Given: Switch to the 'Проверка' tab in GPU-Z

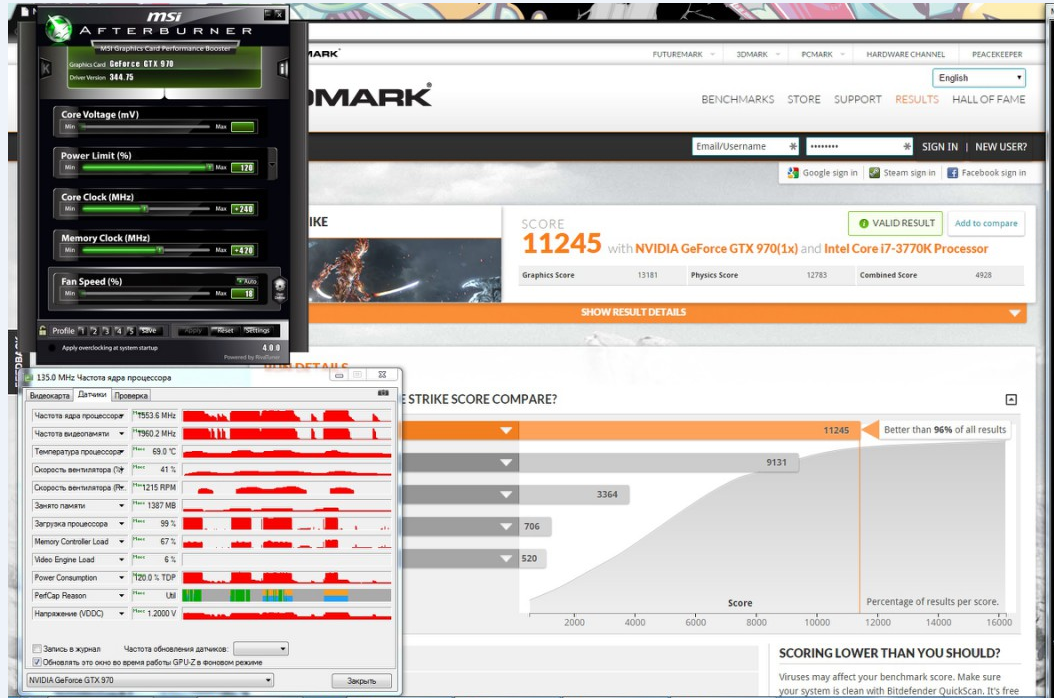Looking at the screenshot, I should click(x=130, y=395).
